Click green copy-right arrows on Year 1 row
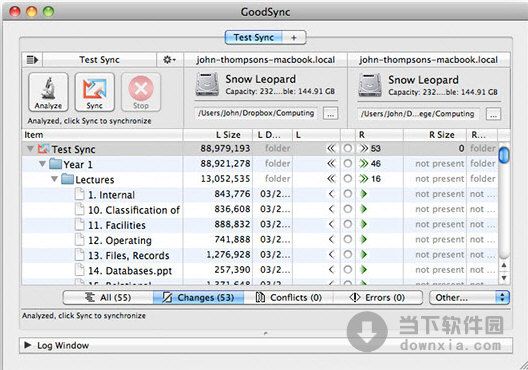Screen dimensions: 528x370 coord(364,164)
